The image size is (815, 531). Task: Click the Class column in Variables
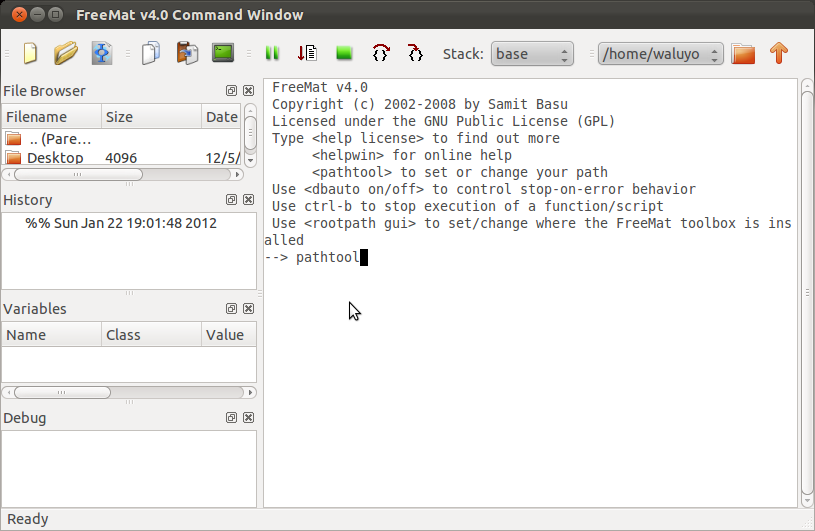[x=151, y=335]
